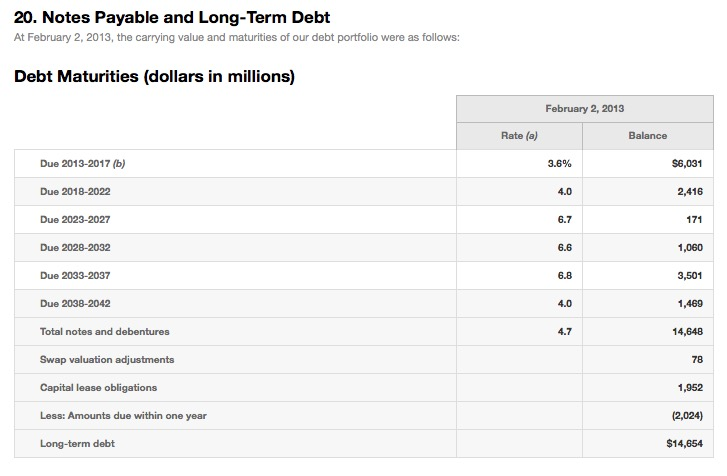The height and width of the screenshot is (476, 727).
Task: Click the $6,031 balance cell
Action: pos(687,163)
